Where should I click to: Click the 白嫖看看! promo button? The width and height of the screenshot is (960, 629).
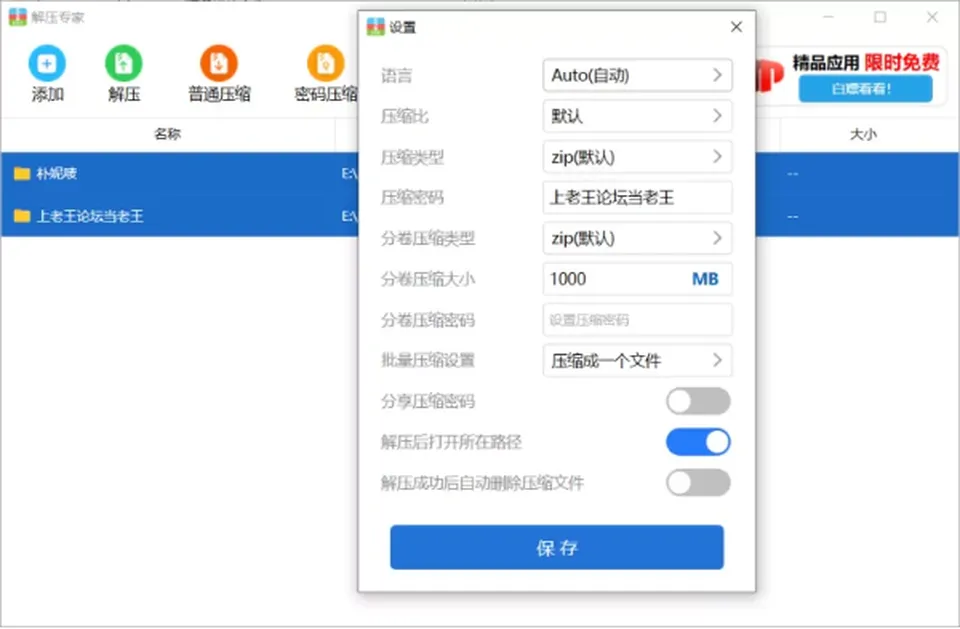[865, 89]
